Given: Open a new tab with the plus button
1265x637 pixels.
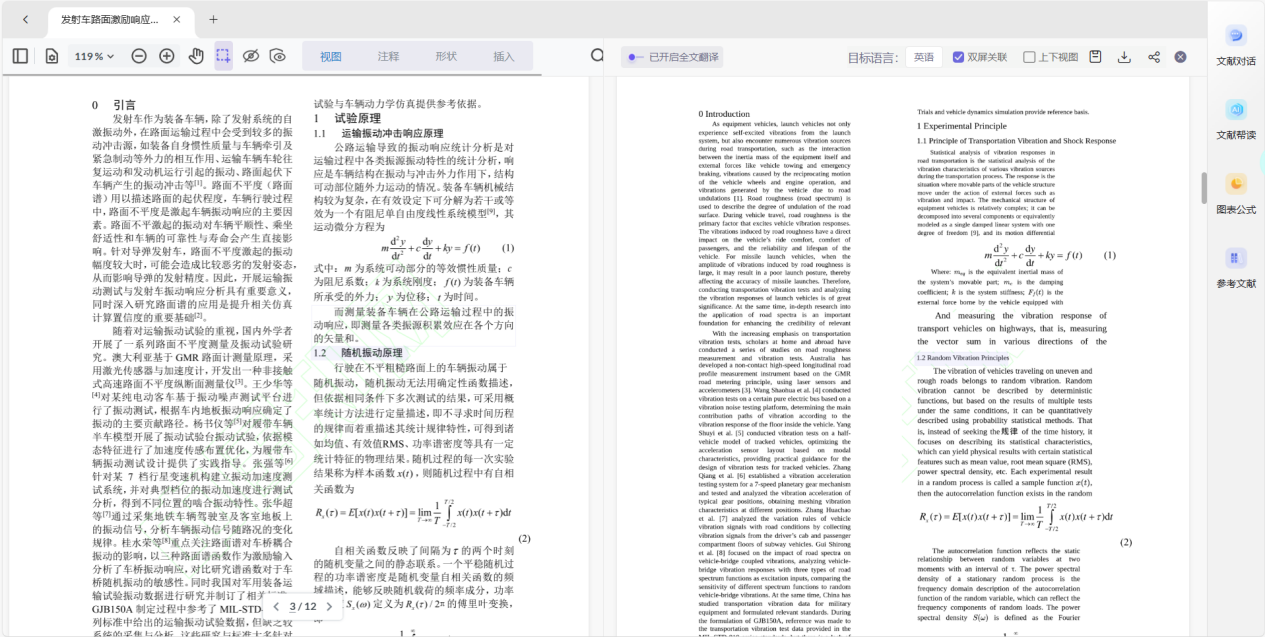Looking at the screenshot, I should [x=213, y=19].
